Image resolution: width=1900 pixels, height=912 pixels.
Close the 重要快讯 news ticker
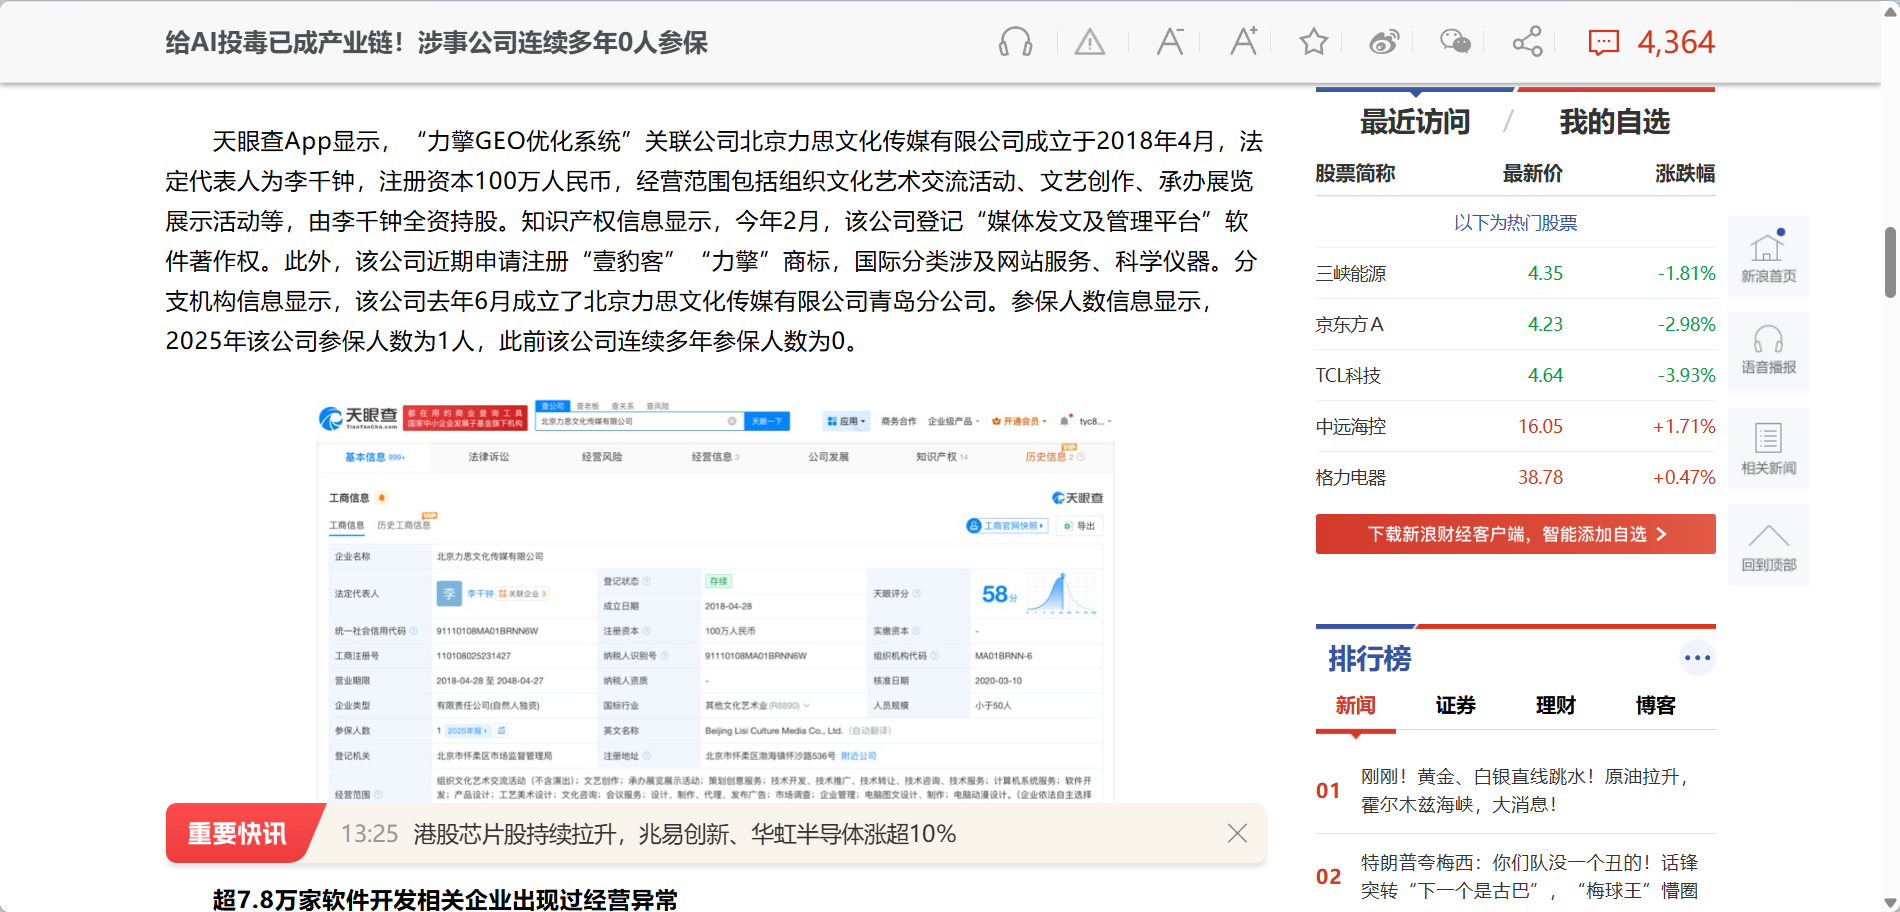pos(1237,833)
